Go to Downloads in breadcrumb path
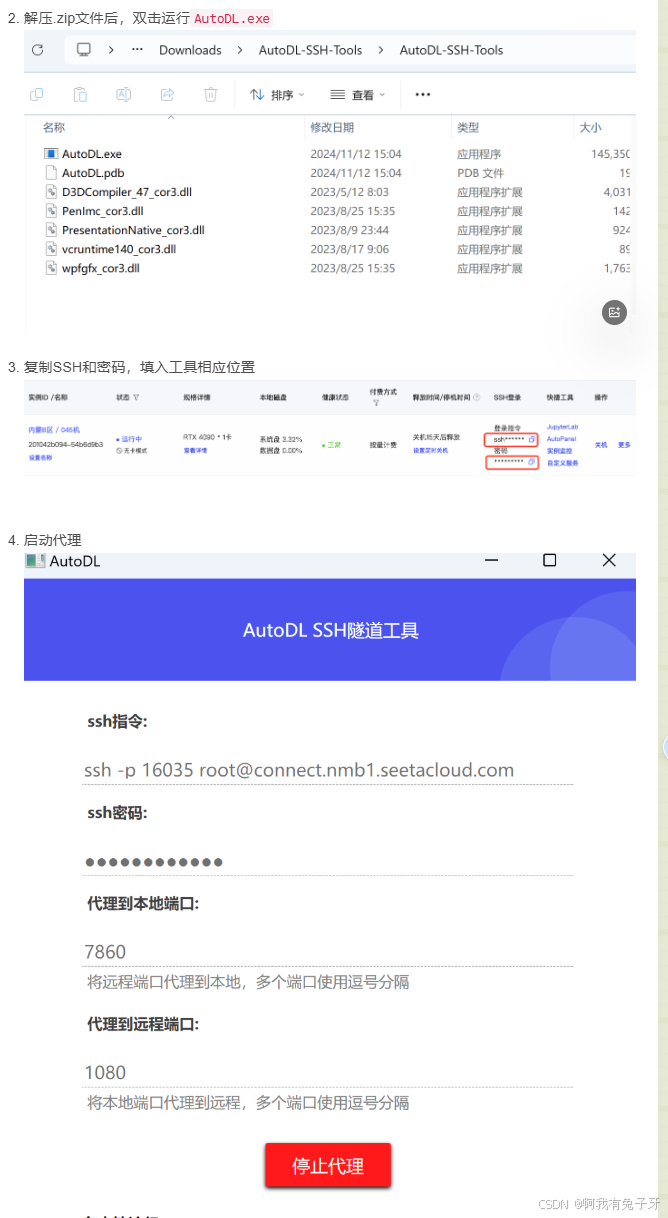 coord(190,50)
